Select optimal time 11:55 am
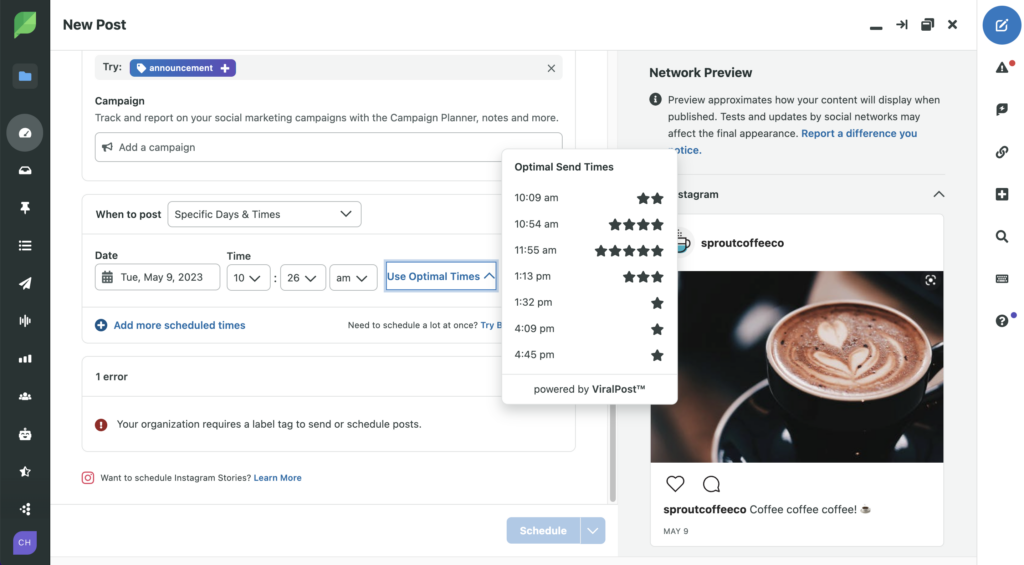Viewport: 1024px width, 565px height. (588, 250)
